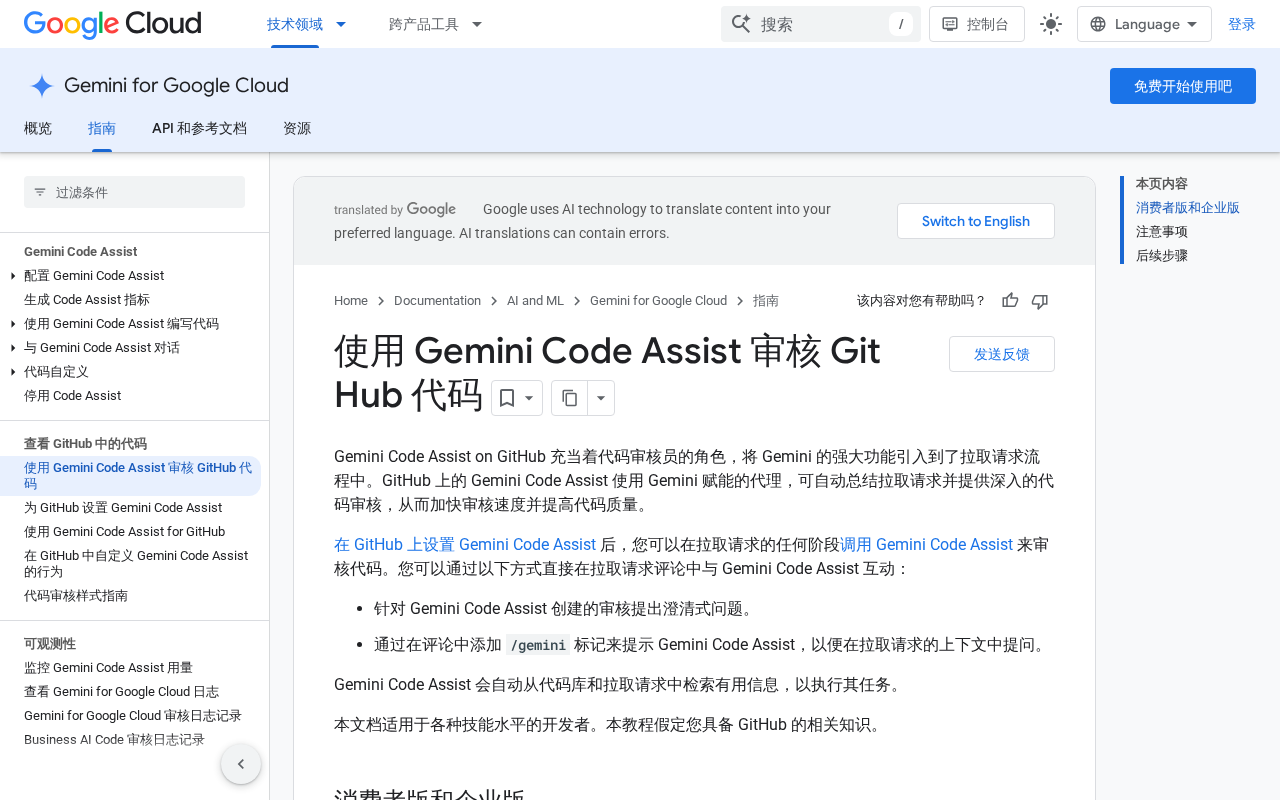Click the 本页内容 heading in right panel
1280x800 pixels.
[1162, 184]
